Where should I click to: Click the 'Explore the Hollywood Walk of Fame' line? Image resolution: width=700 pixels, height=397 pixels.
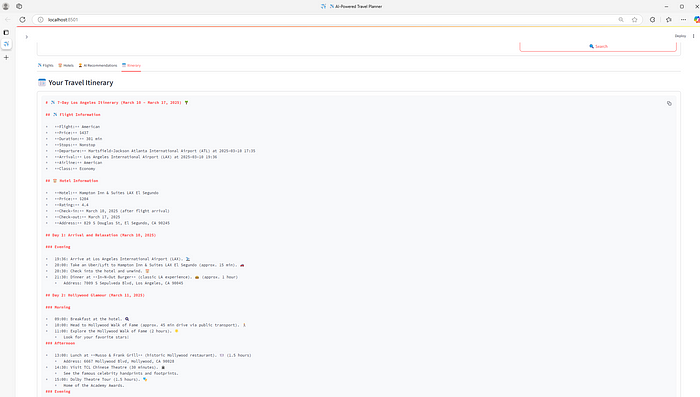(x=117, y=331)
